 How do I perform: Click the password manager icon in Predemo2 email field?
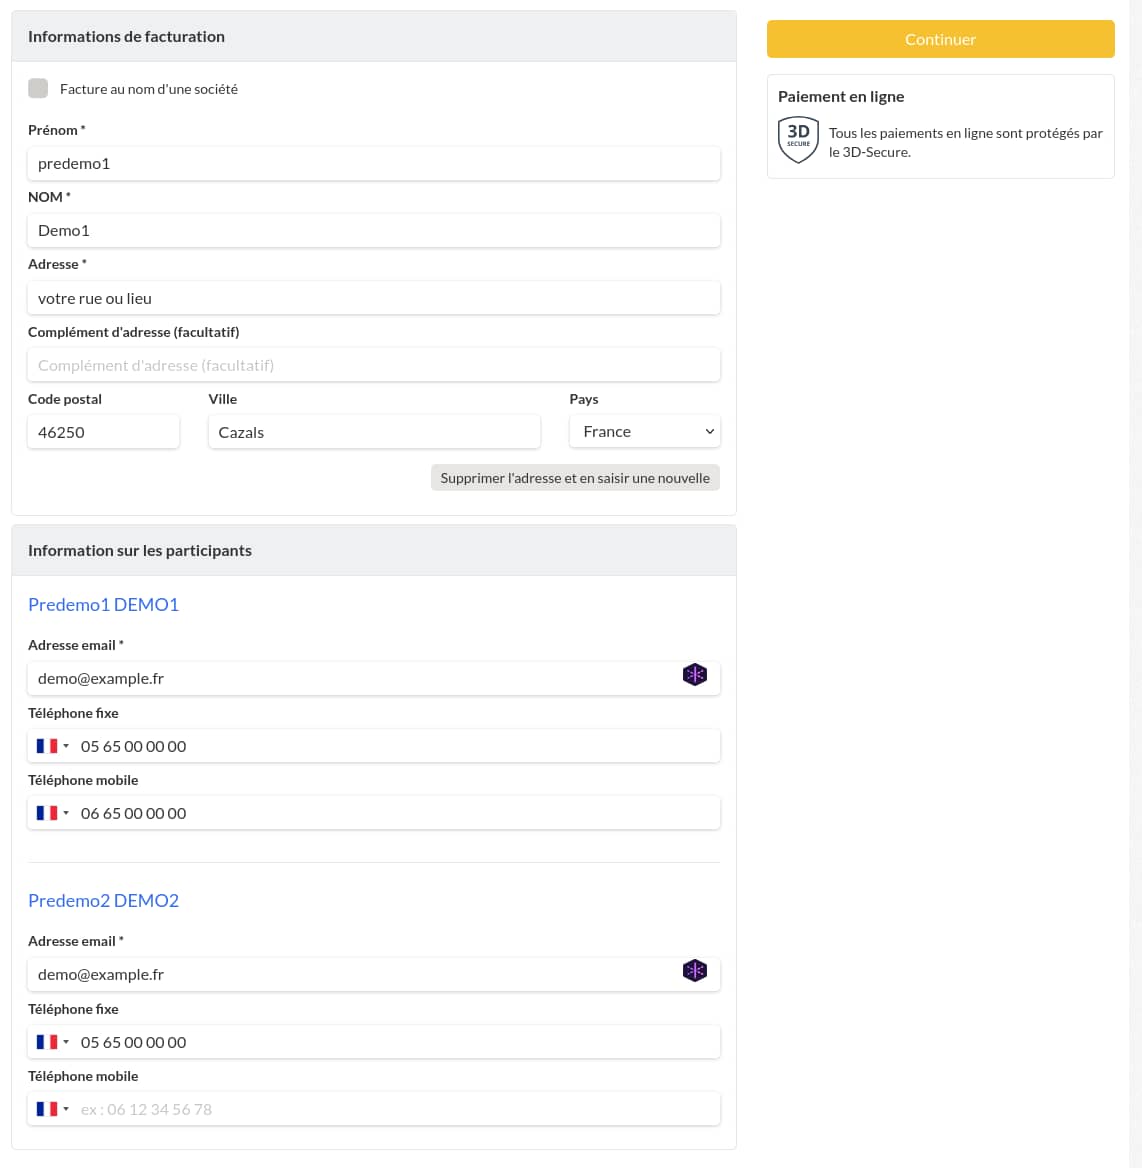(x=694, y=971)
